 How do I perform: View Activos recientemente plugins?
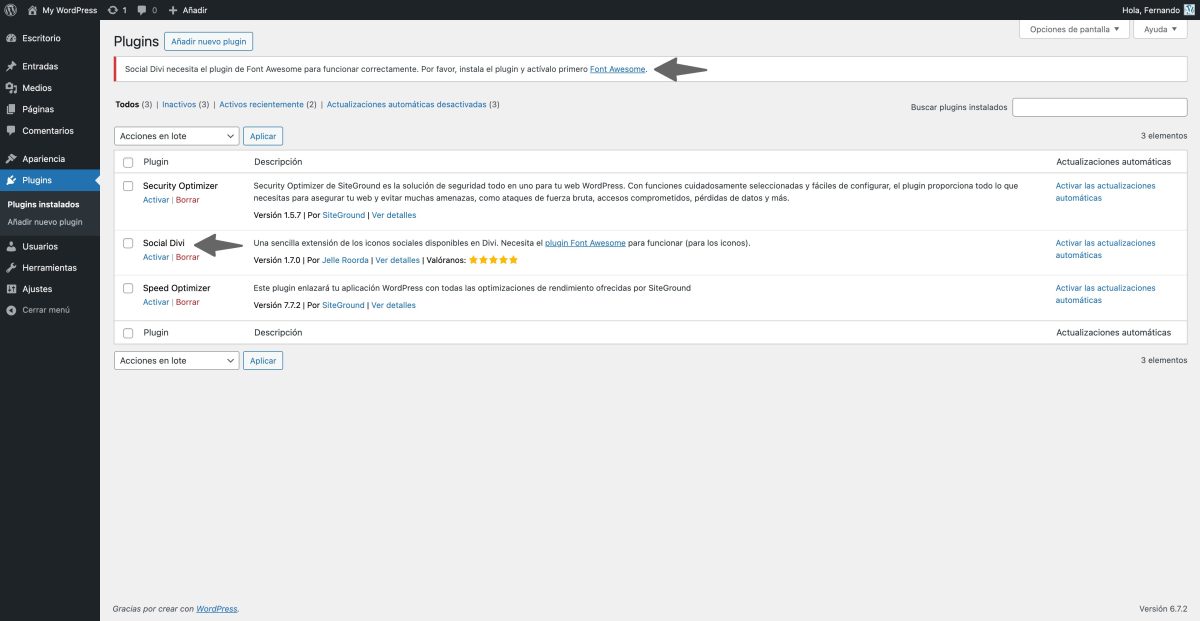tap(260, 104)
